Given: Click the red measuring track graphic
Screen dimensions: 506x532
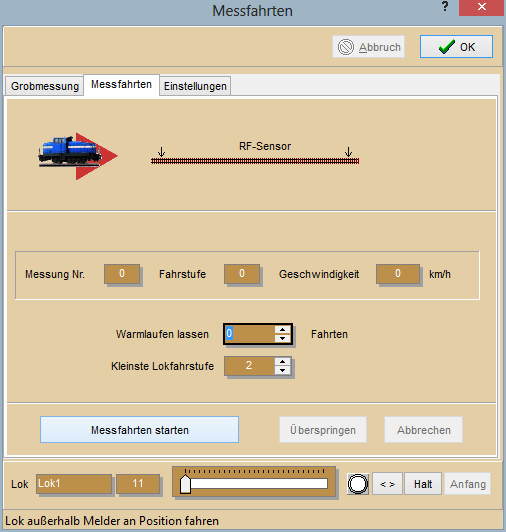Looking at the screenshot, I should (x=255, y=161).
